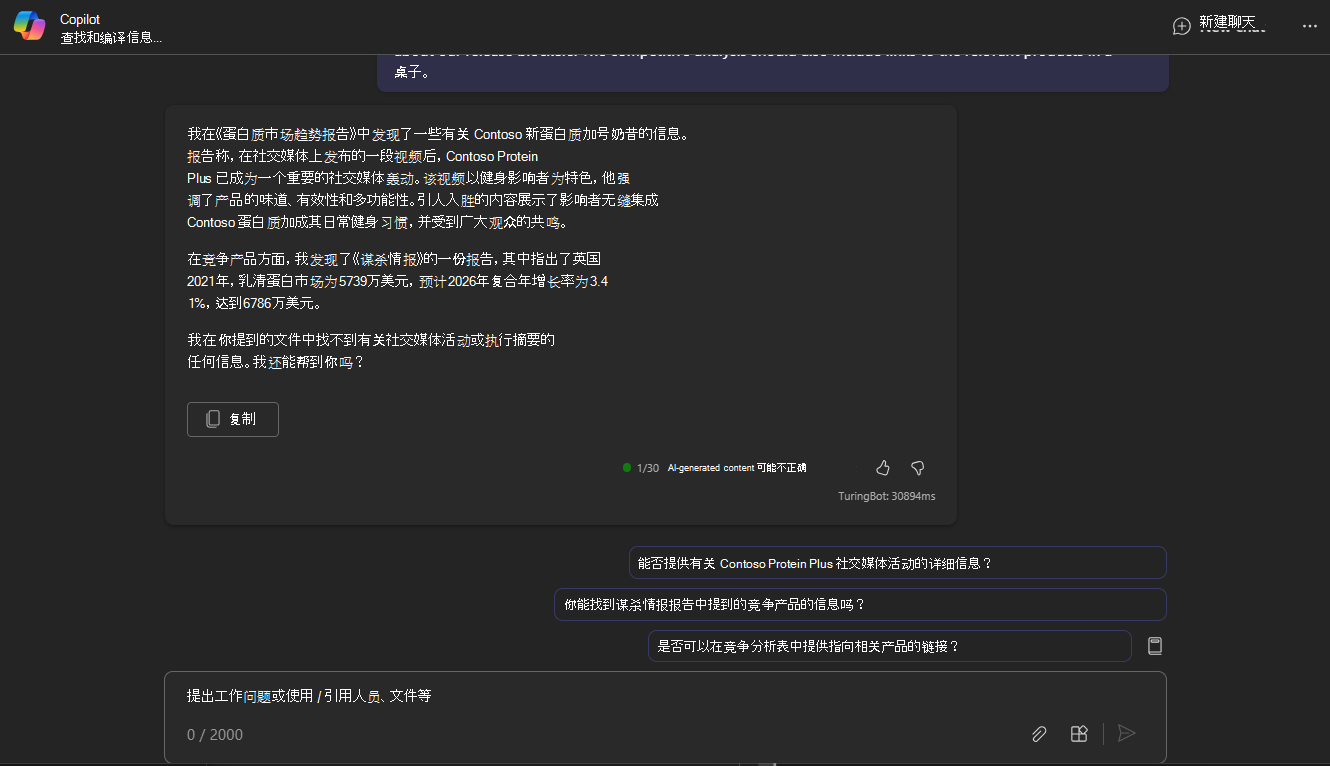Open the more options ellipsis menu
1330x766 pixels.
click(1310, 26)
